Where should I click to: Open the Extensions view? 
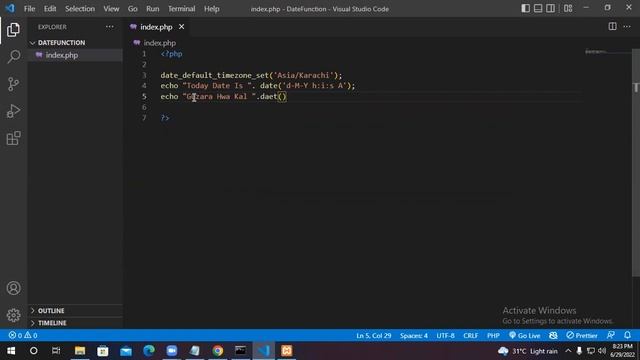click(x=13, y=138)
